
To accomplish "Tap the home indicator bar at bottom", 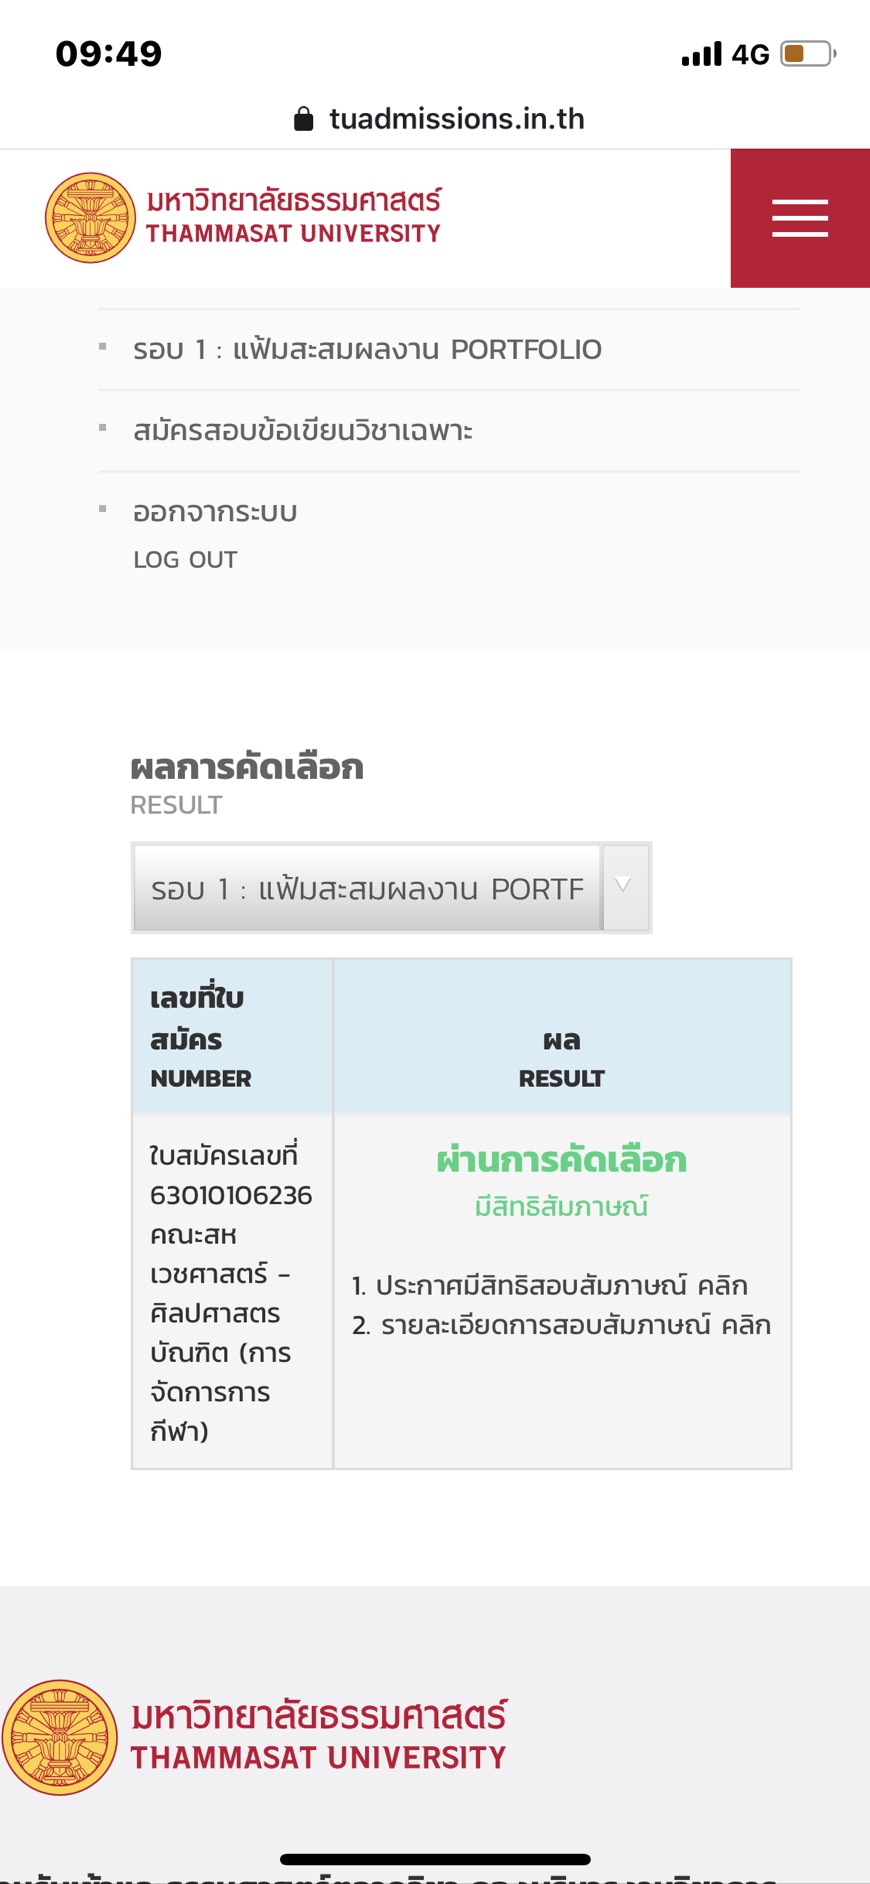I will [x=435, y=1859].
